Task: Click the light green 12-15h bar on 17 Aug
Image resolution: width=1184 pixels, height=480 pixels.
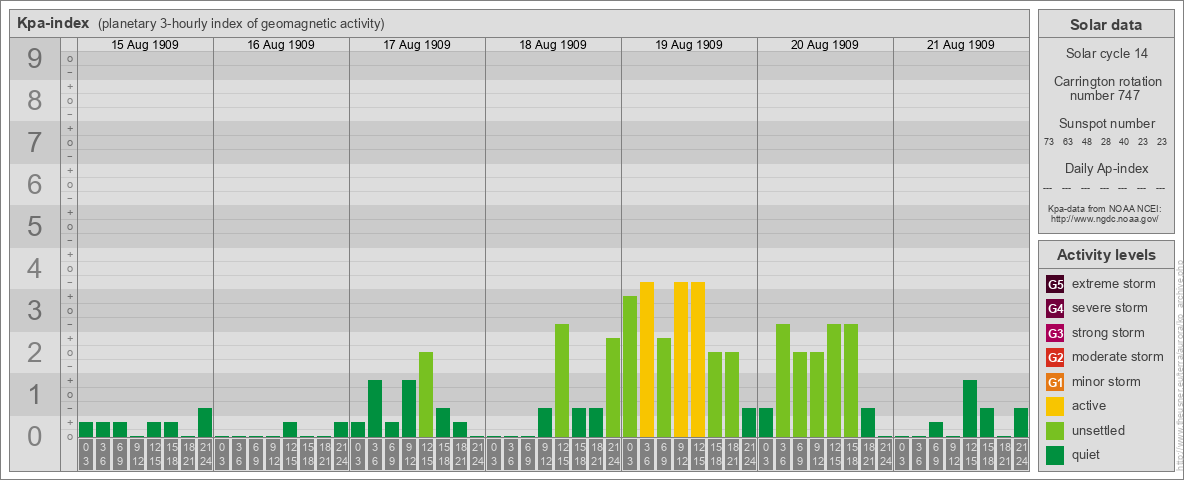Action: (x=426, y=394)
